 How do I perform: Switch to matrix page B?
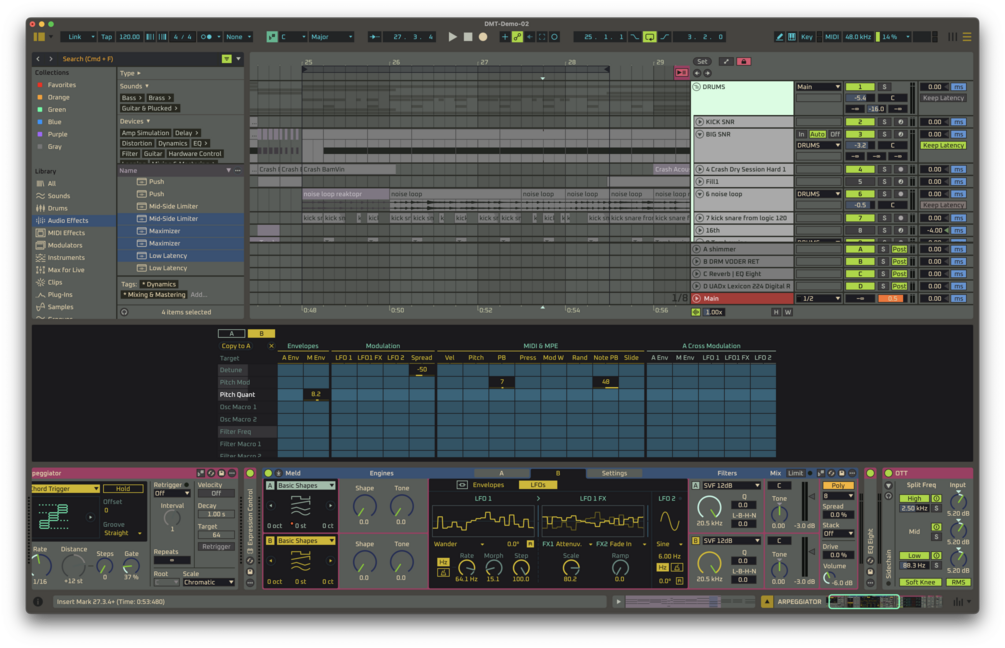261,333
